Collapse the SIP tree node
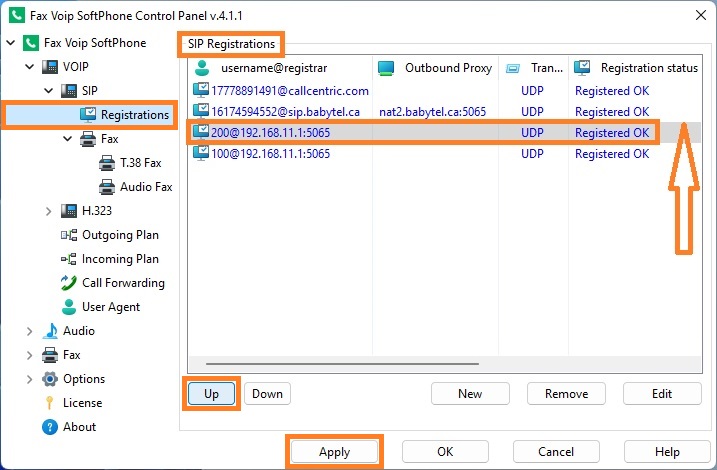Viewport: 717px width, 470px height. tap(49, 91)
